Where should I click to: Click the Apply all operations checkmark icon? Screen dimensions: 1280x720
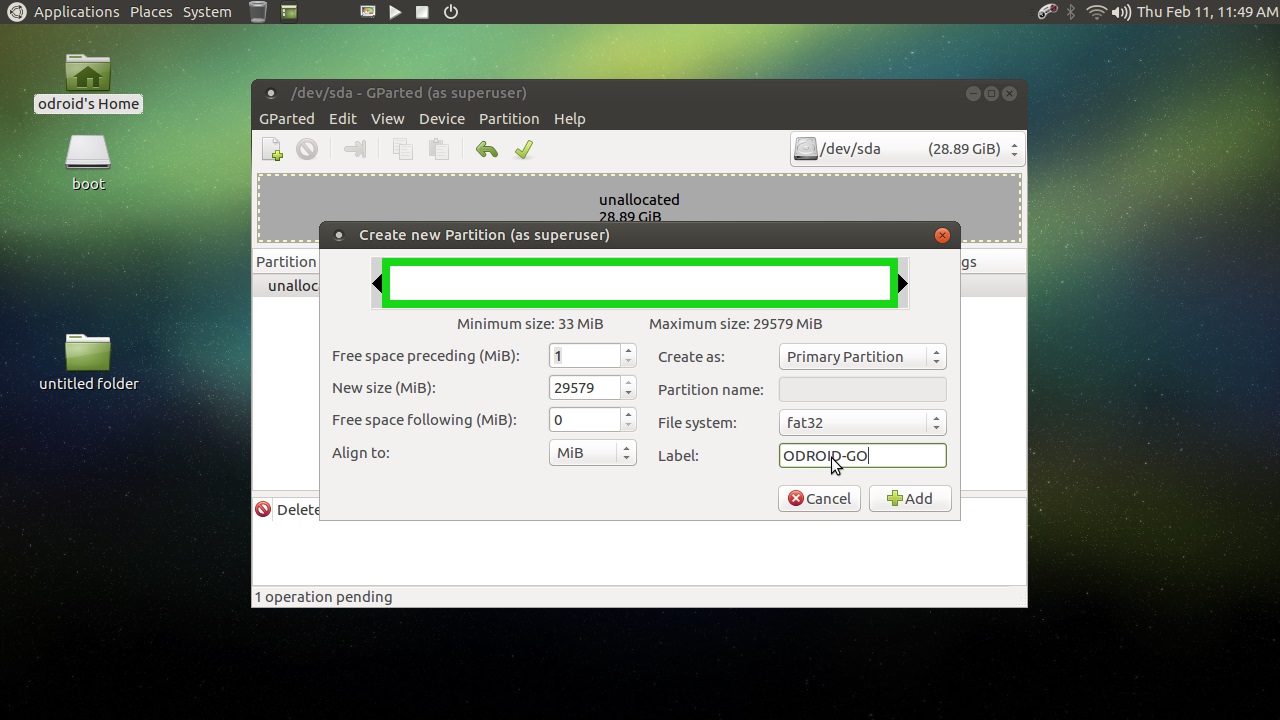coord(523,150)
